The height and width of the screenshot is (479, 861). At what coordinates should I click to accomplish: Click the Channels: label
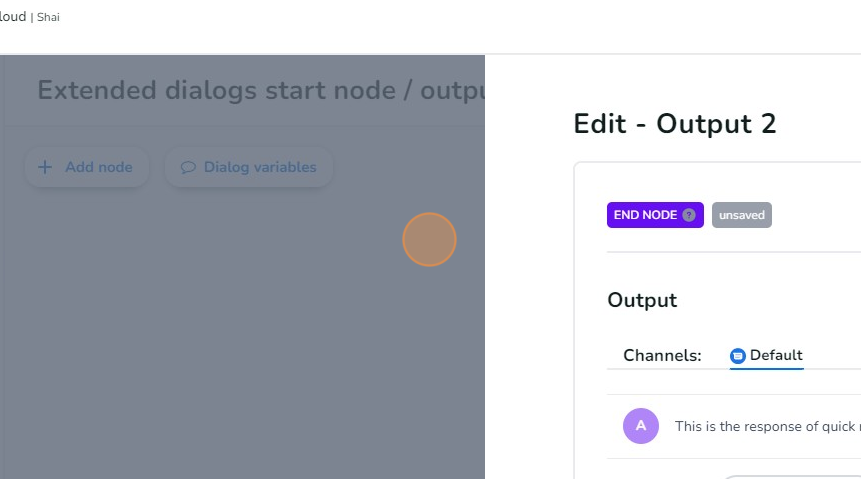(662, 355)
